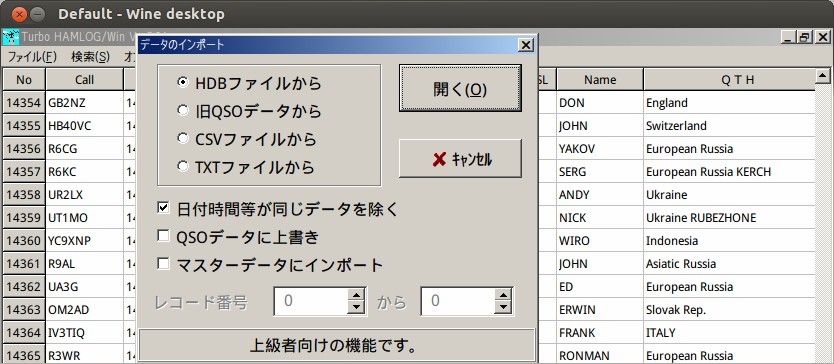The width and height of the screenshot is (834, 364).
Task: Select row number 14360
Action: tap(24, 241)
